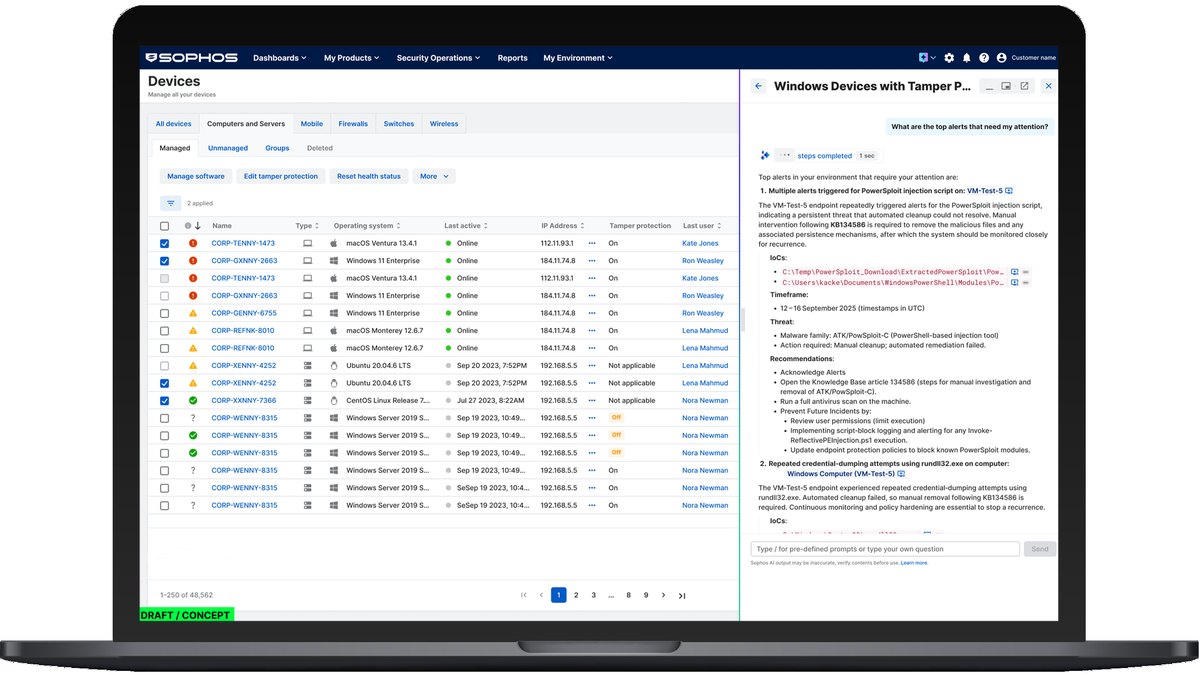Go back using the AI panel arrow
The image size is (1200, 675).
(x=758, y=86)
